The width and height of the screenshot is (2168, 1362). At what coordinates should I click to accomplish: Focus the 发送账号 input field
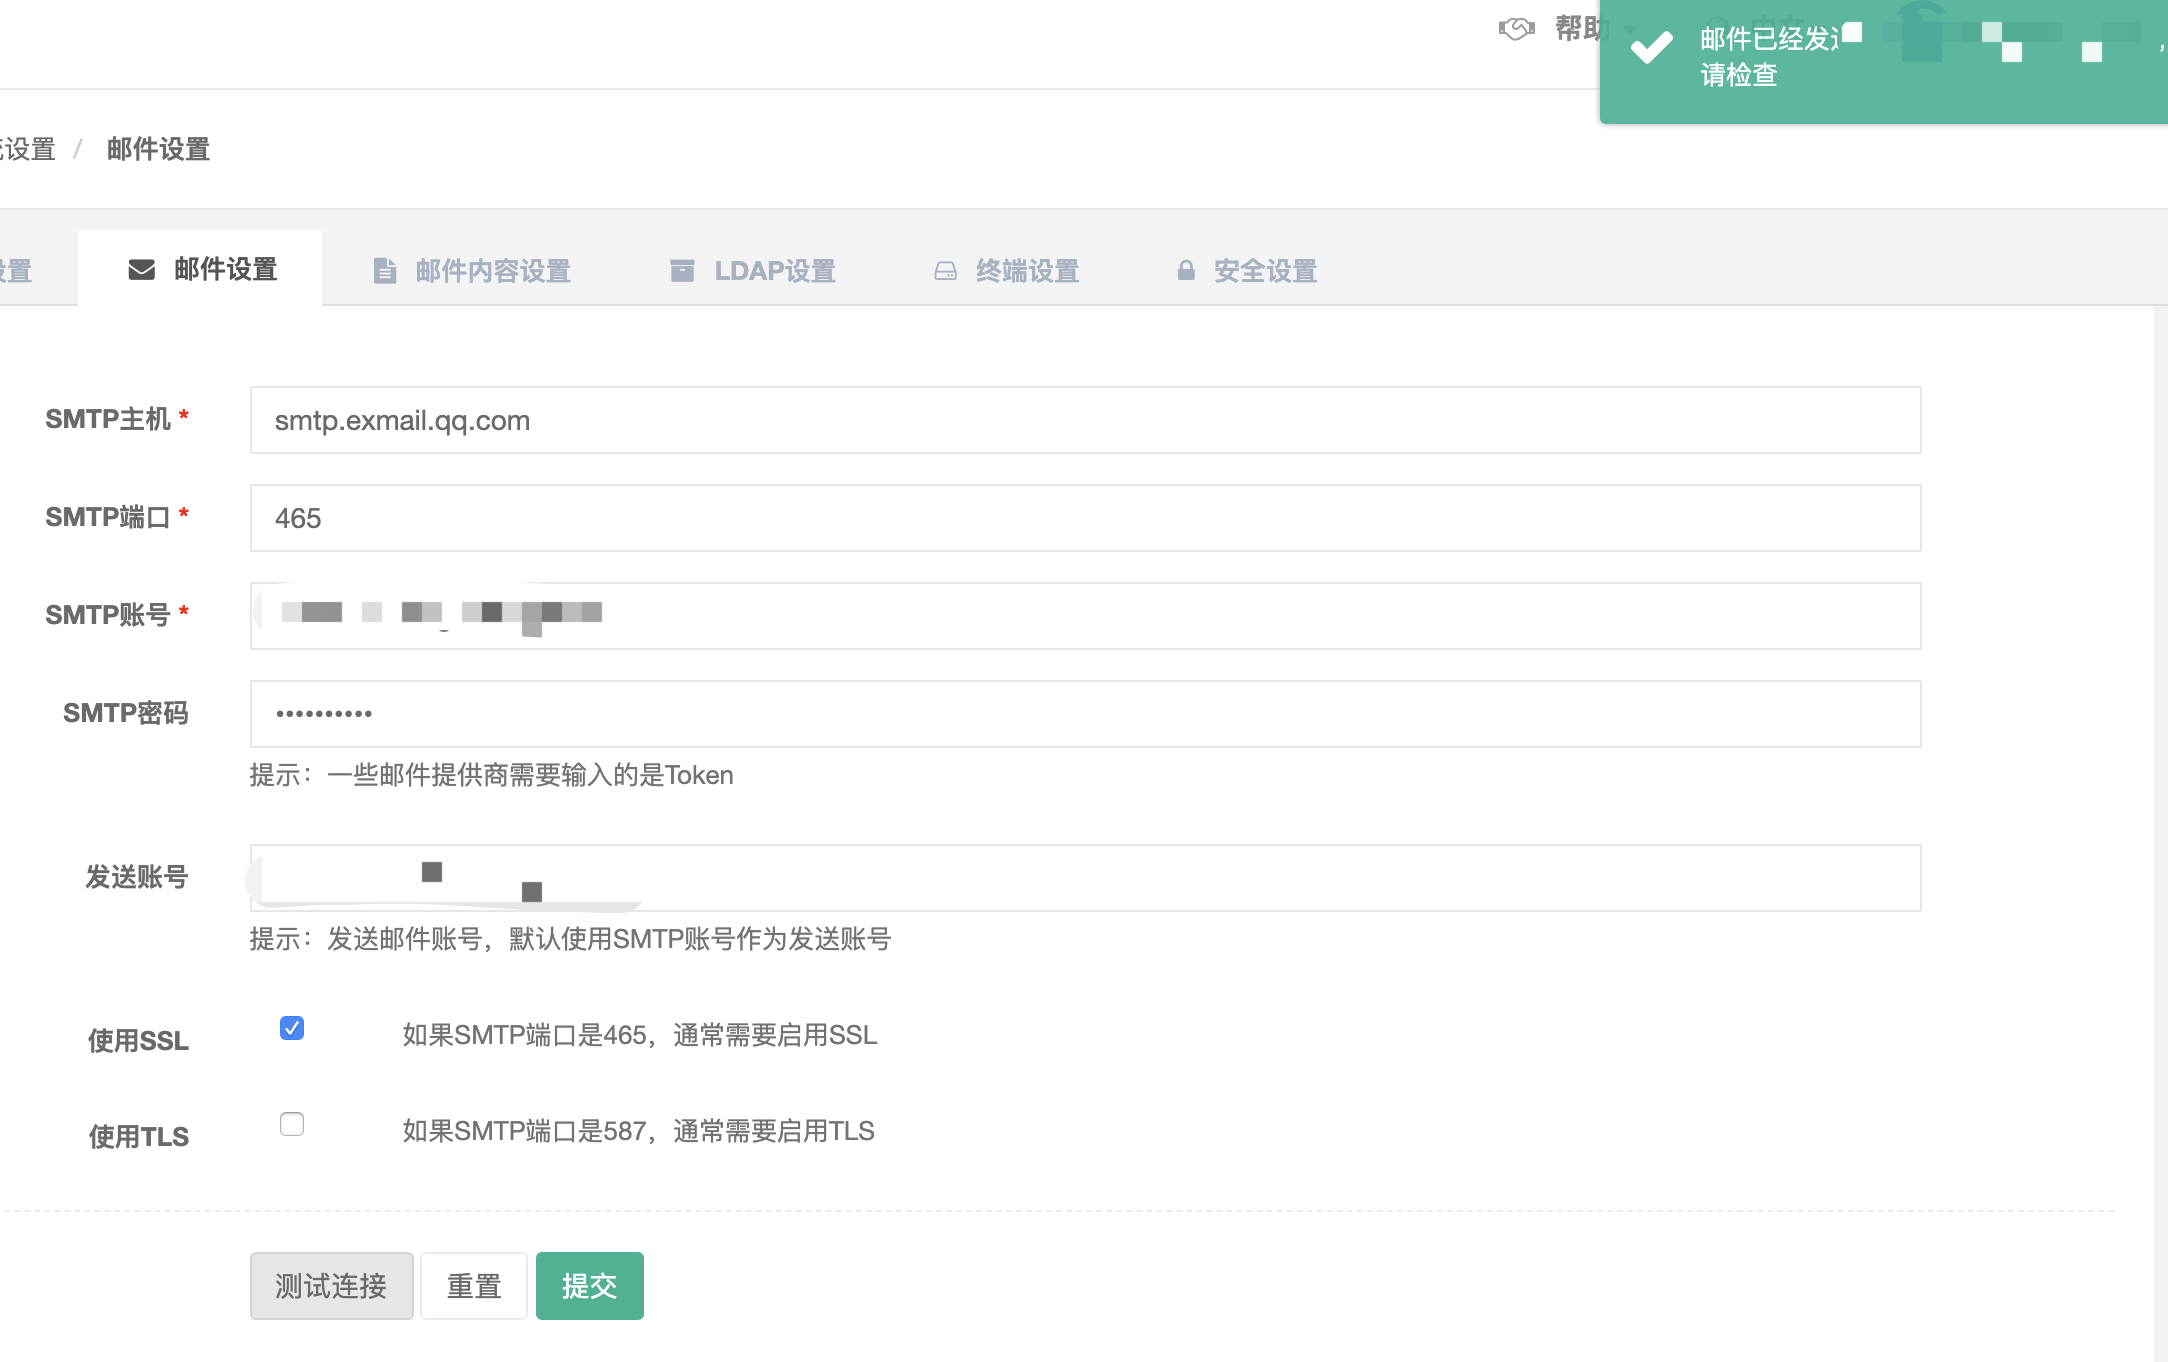point(1085,878)
